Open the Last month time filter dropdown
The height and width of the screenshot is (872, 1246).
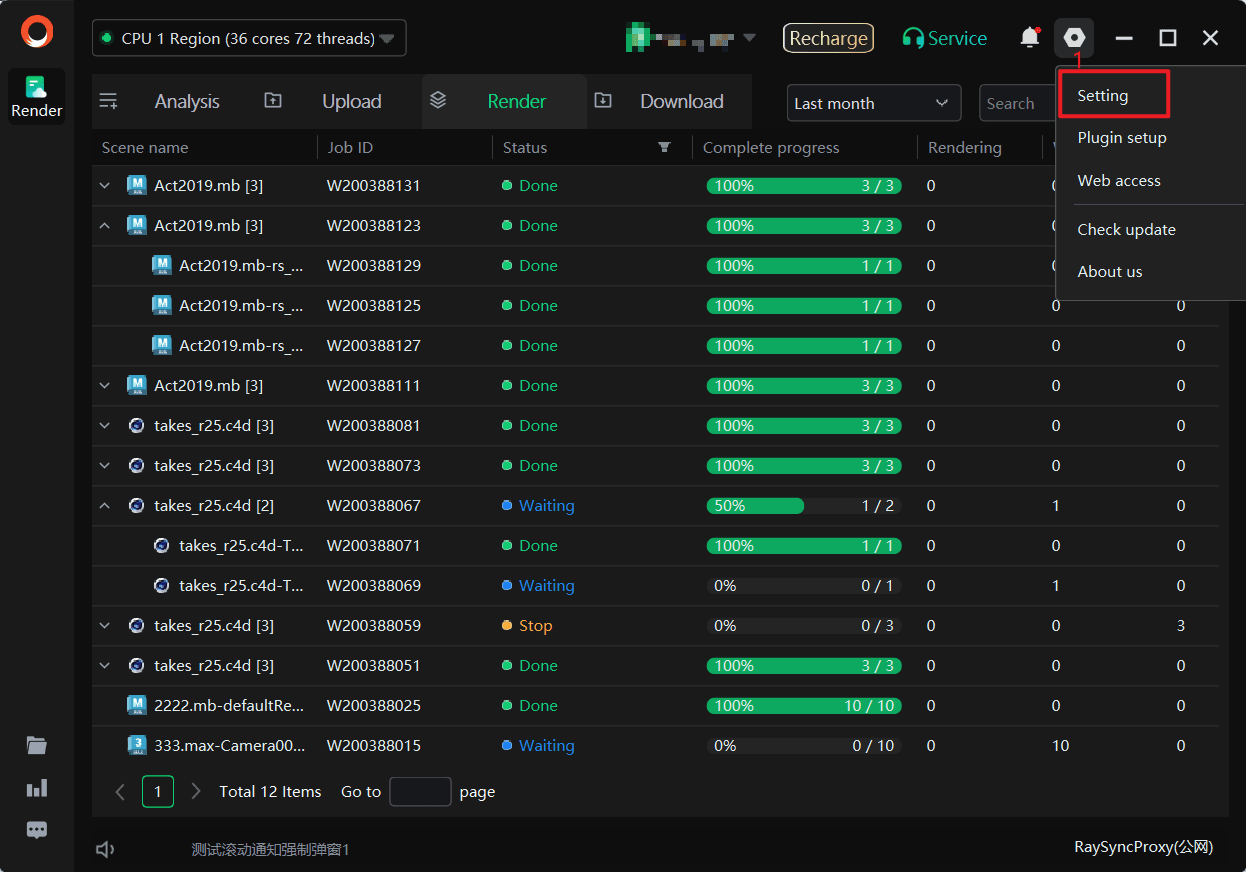pyautogui.click(x=873, y=103)
